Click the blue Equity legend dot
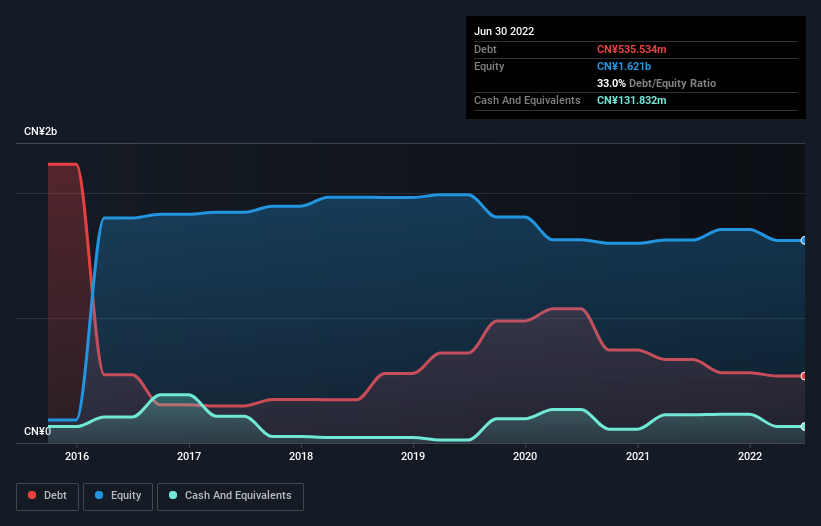This screenshot has width=821, height=526. (99, 495)
